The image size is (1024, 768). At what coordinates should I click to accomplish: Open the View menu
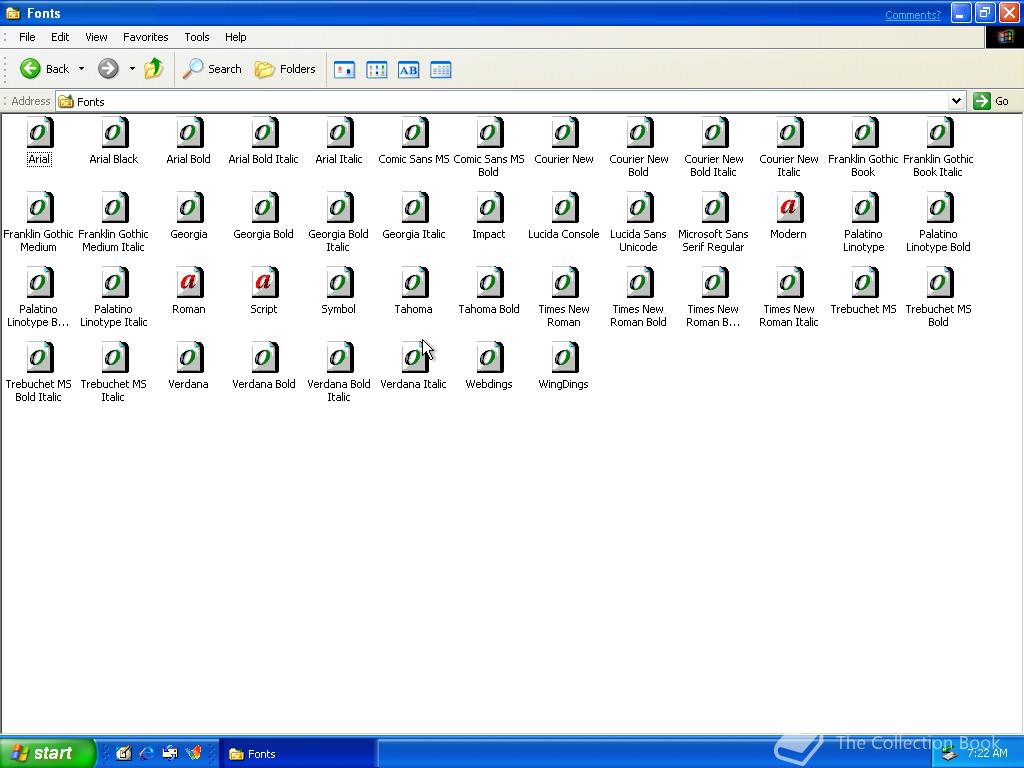tap(96, 37)
